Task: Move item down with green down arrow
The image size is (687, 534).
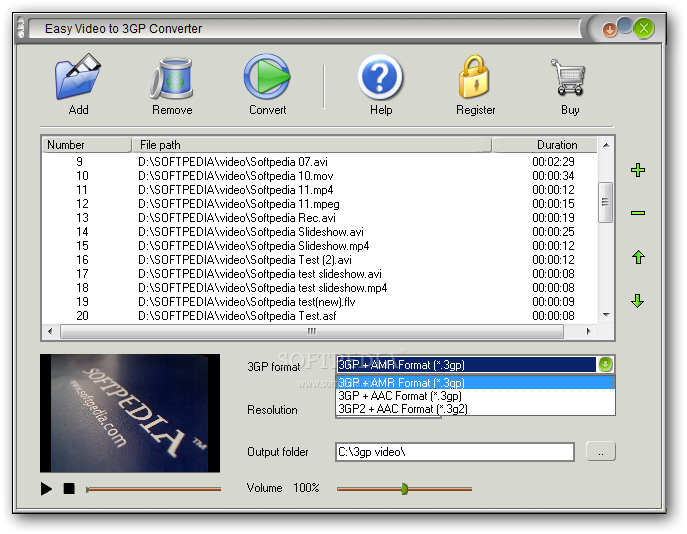Action: point(638,301)
